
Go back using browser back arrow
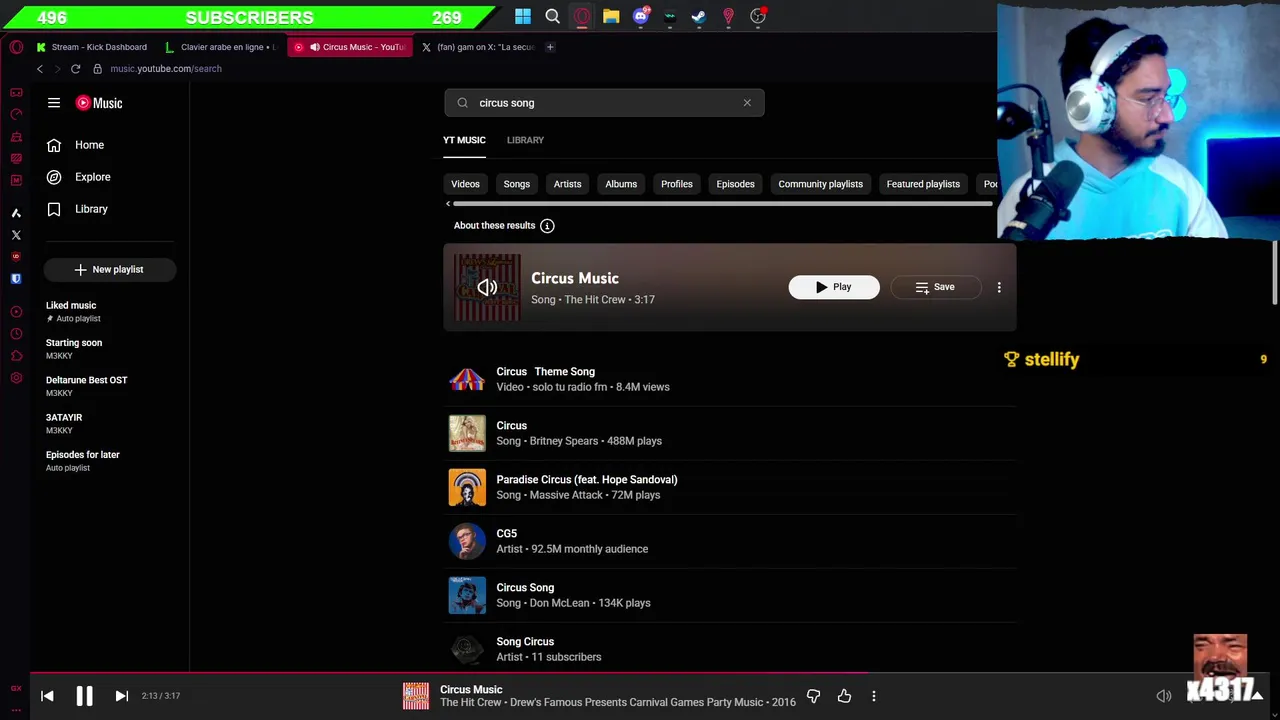click(40, 69)
